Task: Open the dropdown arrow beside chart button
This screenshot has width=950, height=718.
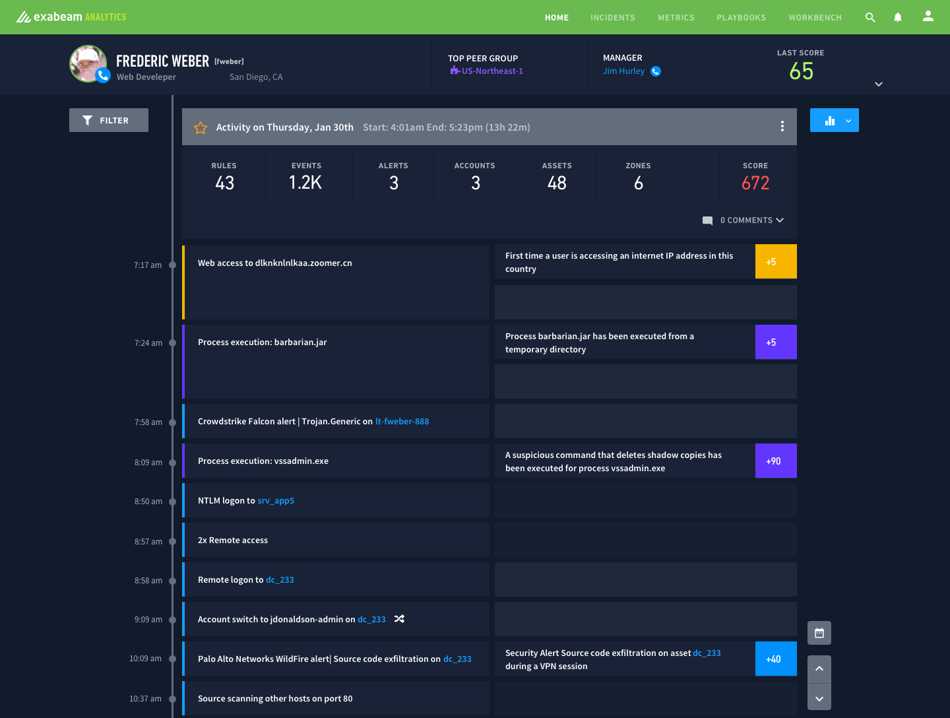Action: coord(848,121)
